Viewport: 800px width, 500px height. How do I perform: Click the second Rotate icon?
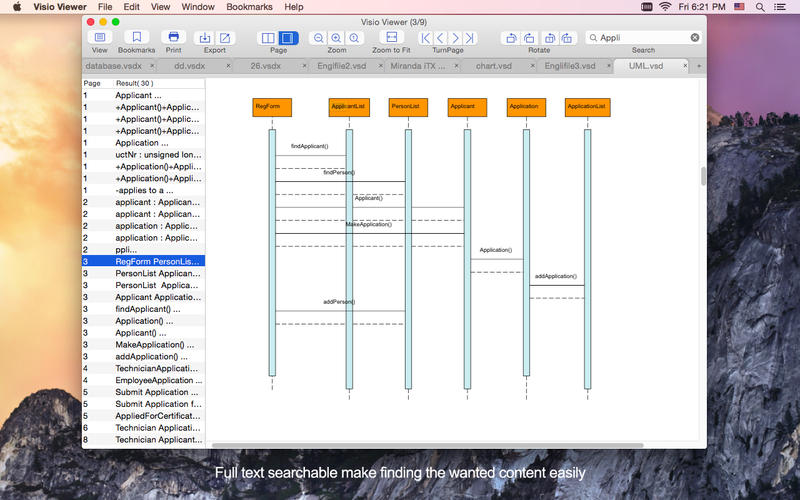(x=530, y=38)
